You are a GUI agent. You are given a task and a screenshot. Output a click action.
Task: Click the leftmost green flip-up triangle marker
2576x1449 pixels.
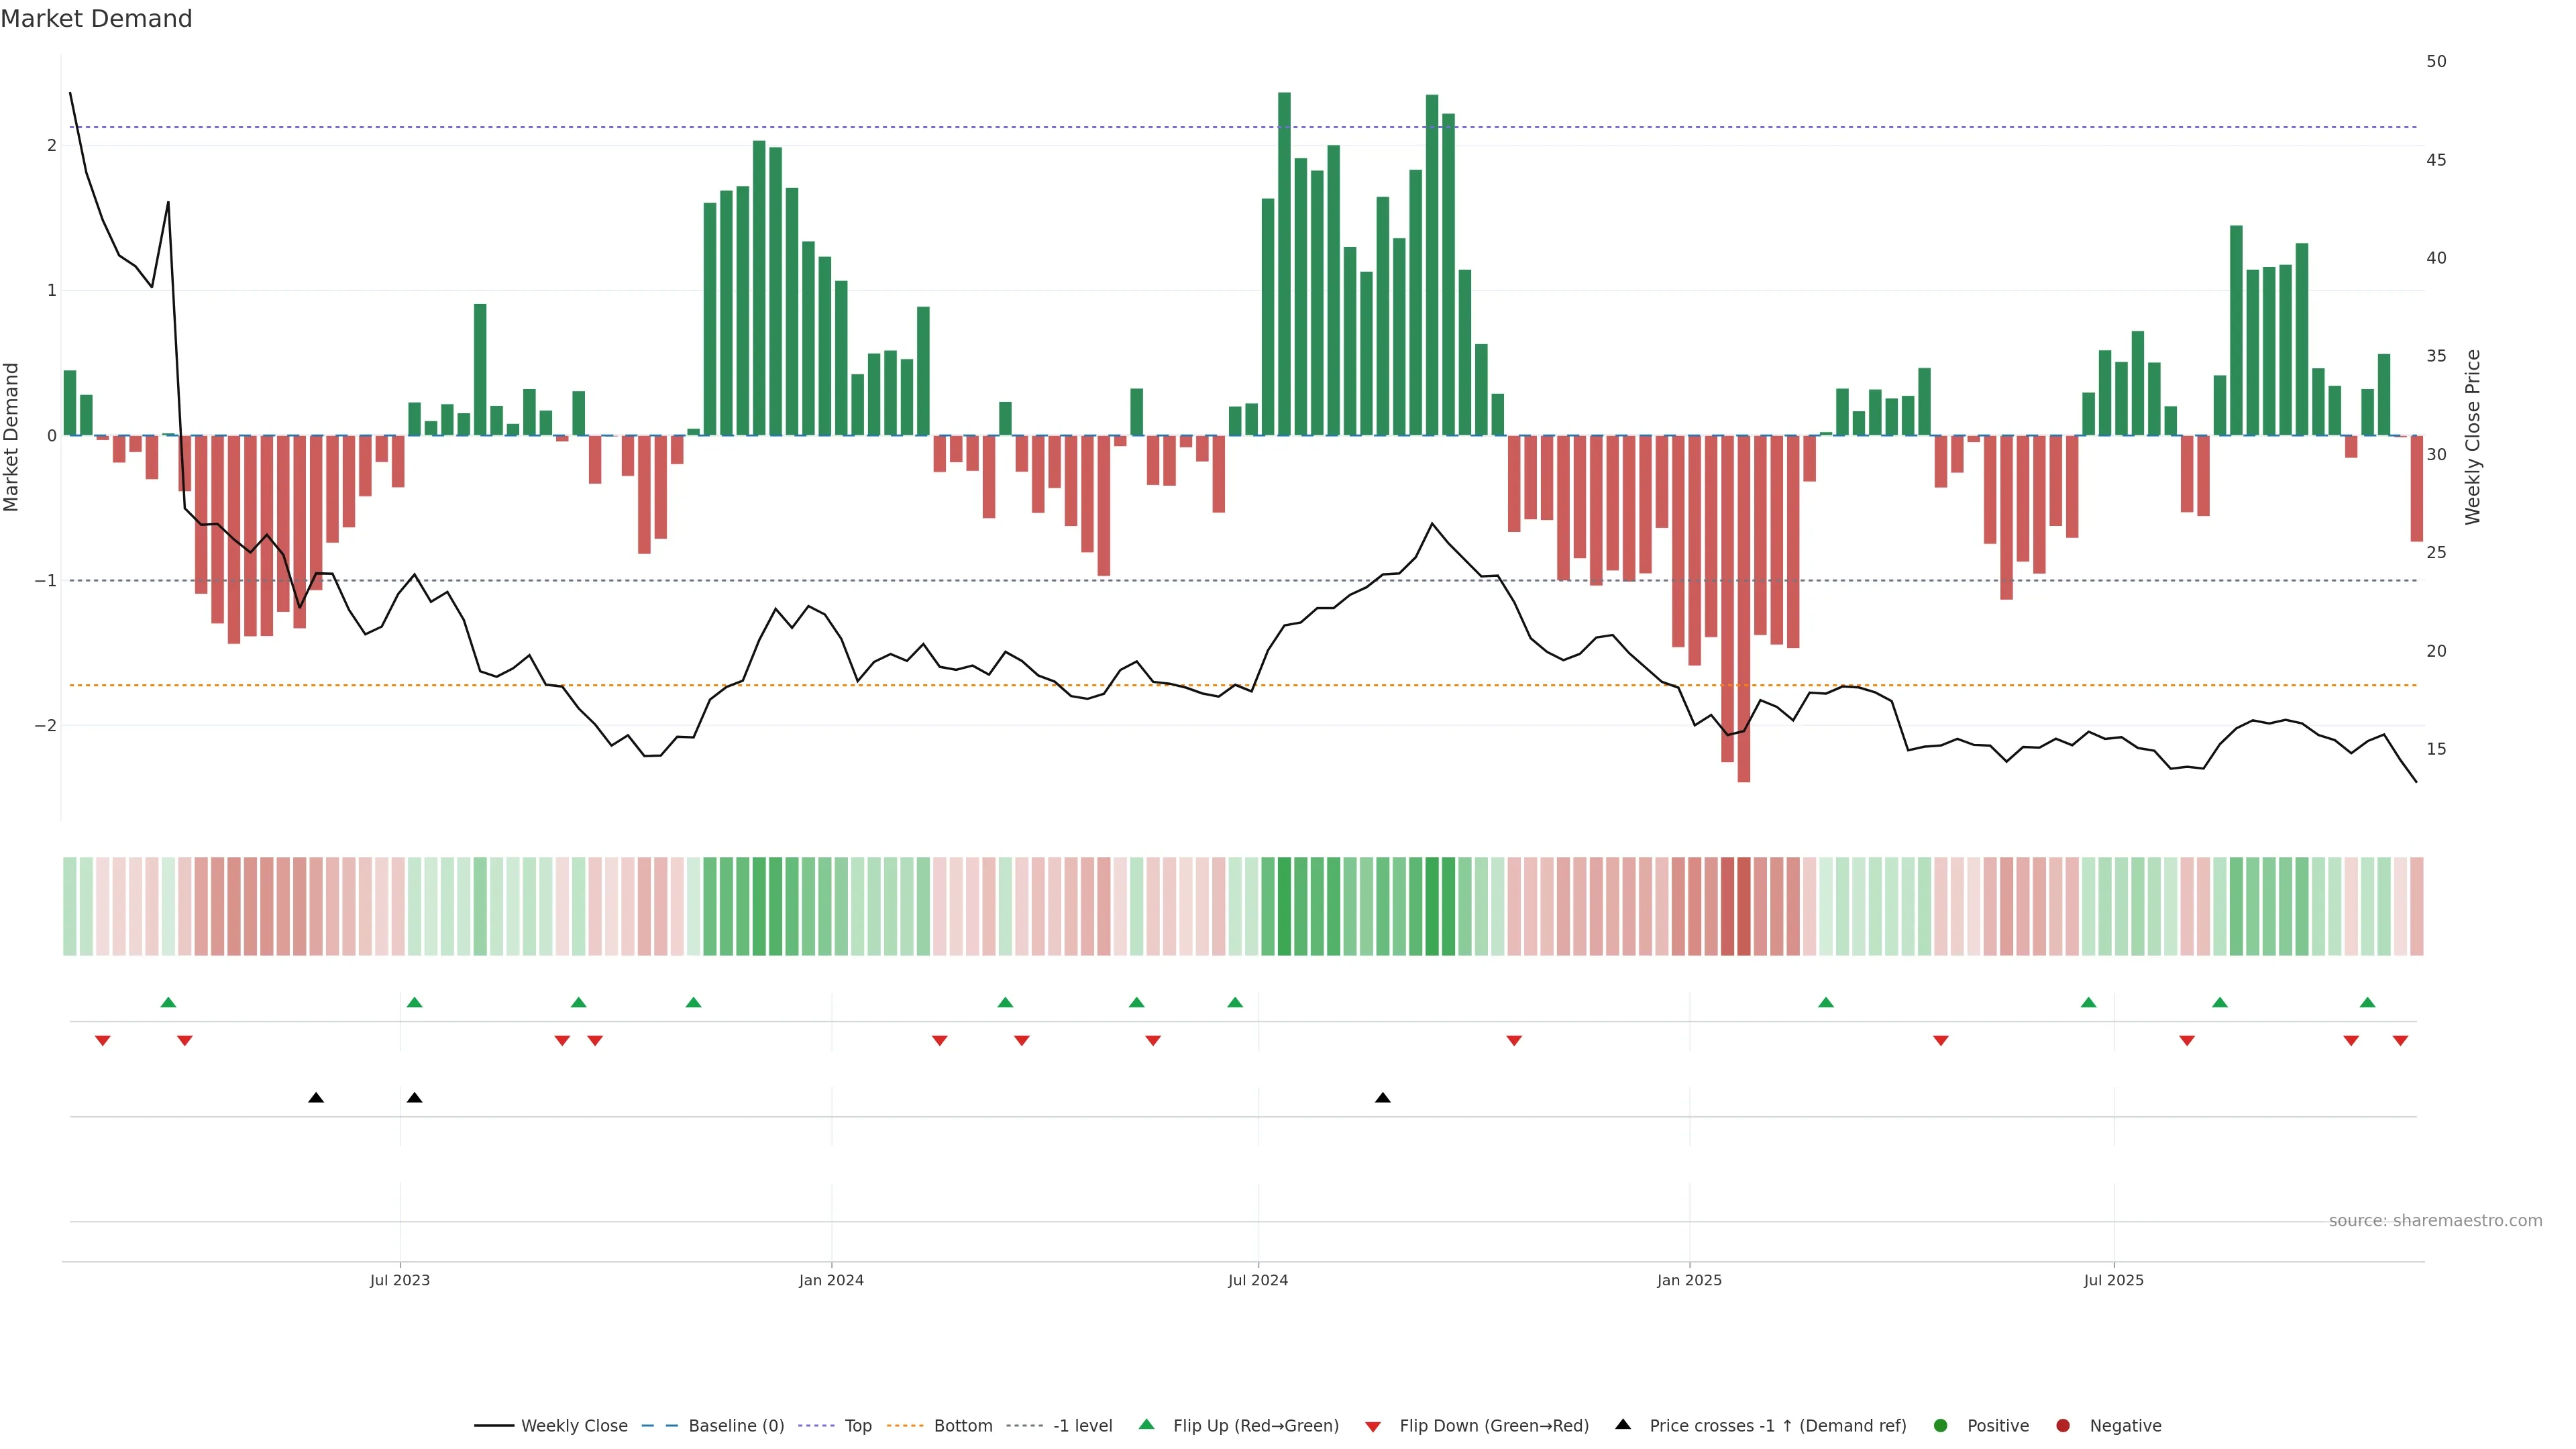[x=168, y=1002]
